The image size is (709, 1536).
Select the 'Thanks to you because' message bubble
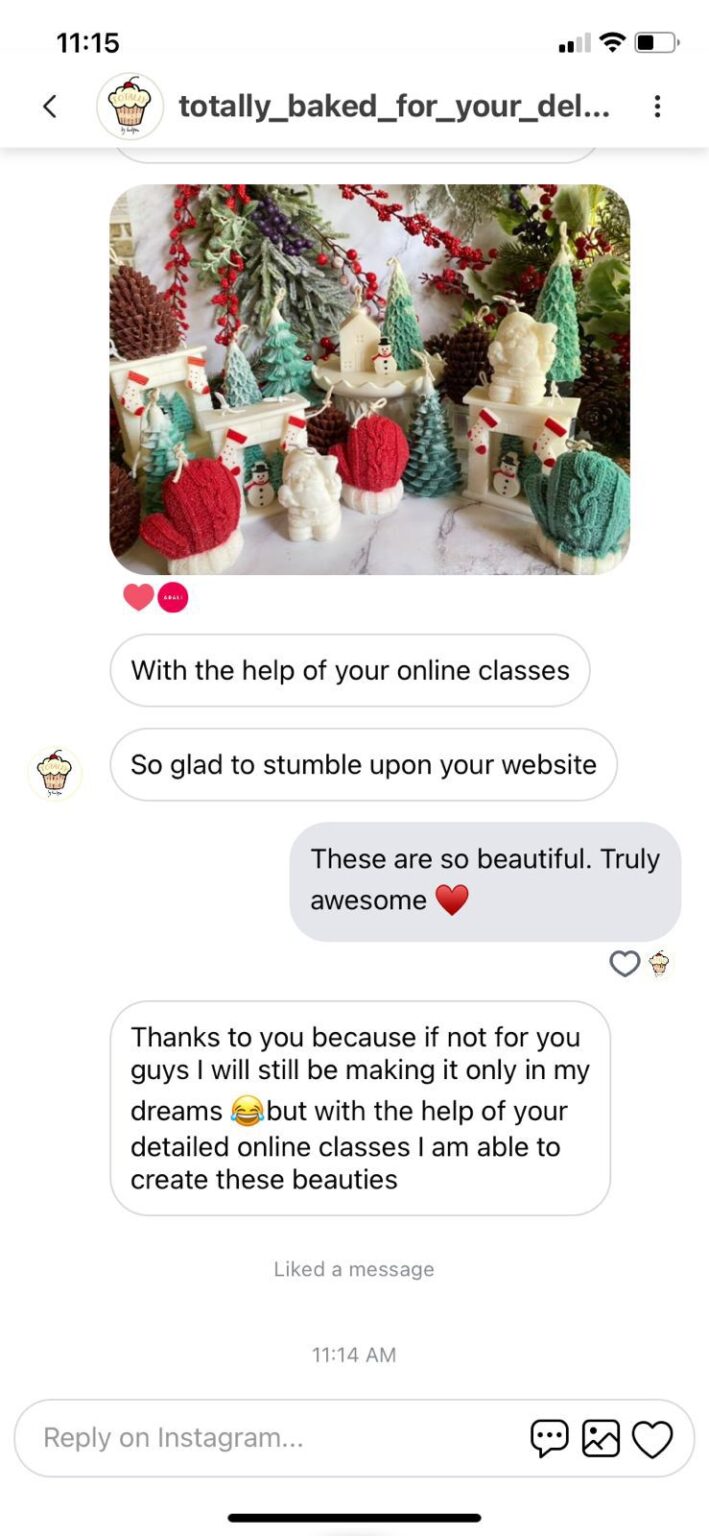coord(360,1108)
